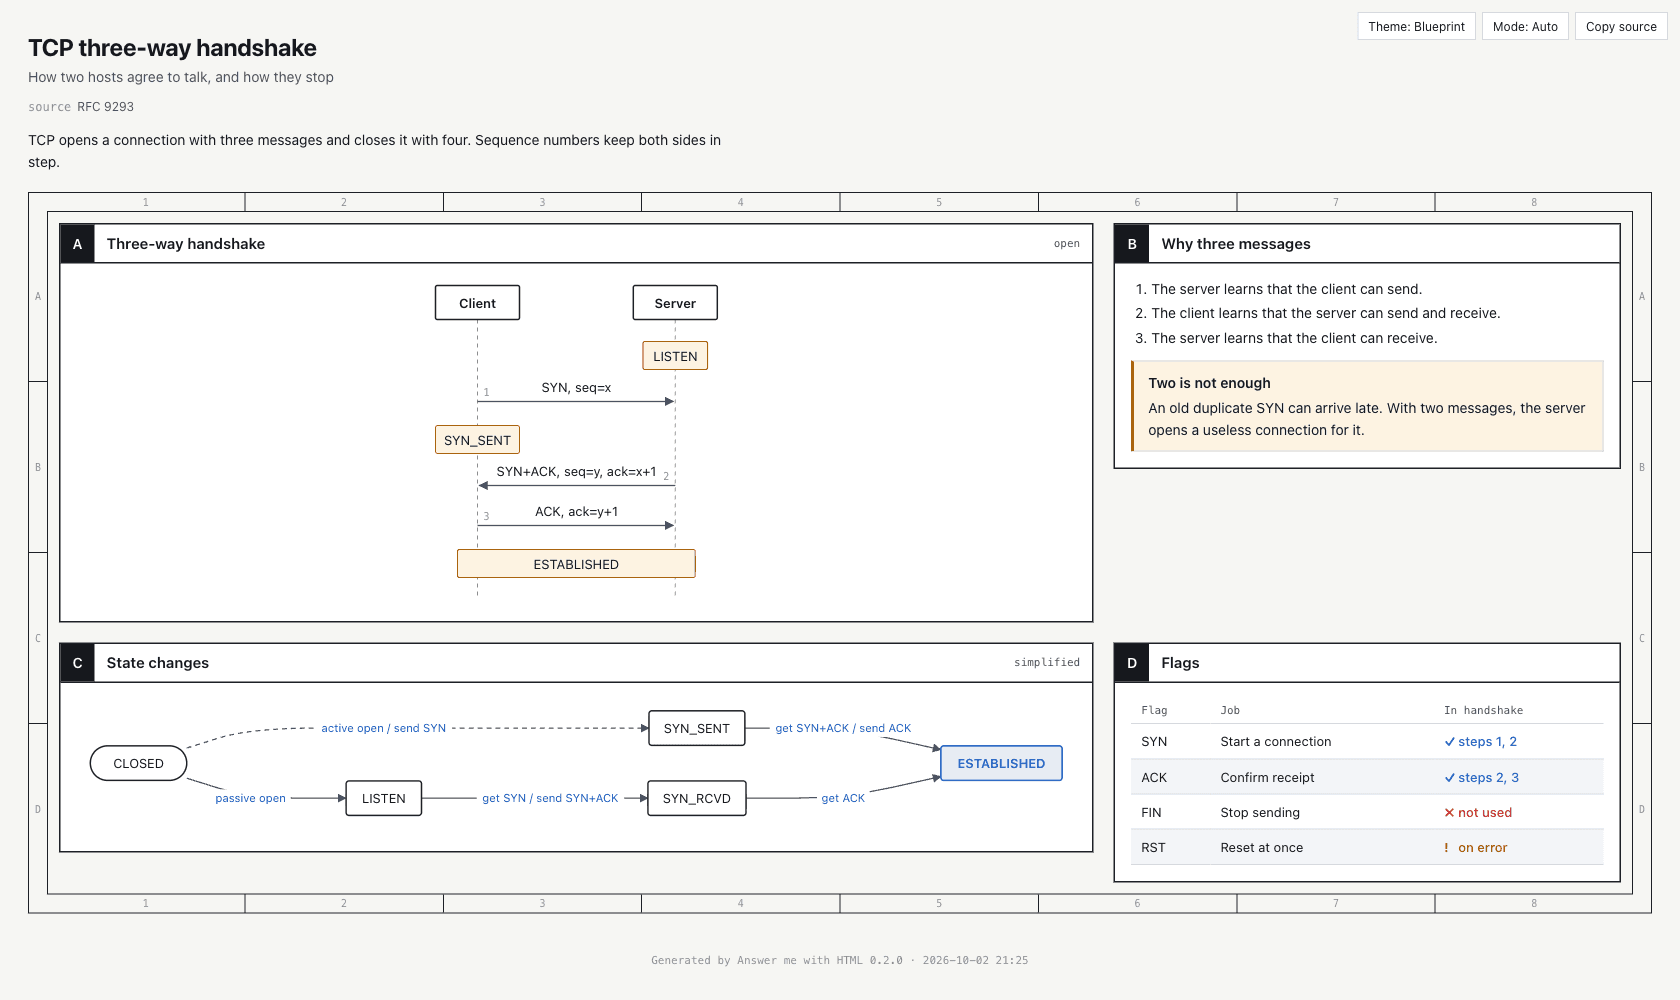Screen dimensions: 1680x1000
Task: Click the 'passive open' transition label
Action: [251, 798]
